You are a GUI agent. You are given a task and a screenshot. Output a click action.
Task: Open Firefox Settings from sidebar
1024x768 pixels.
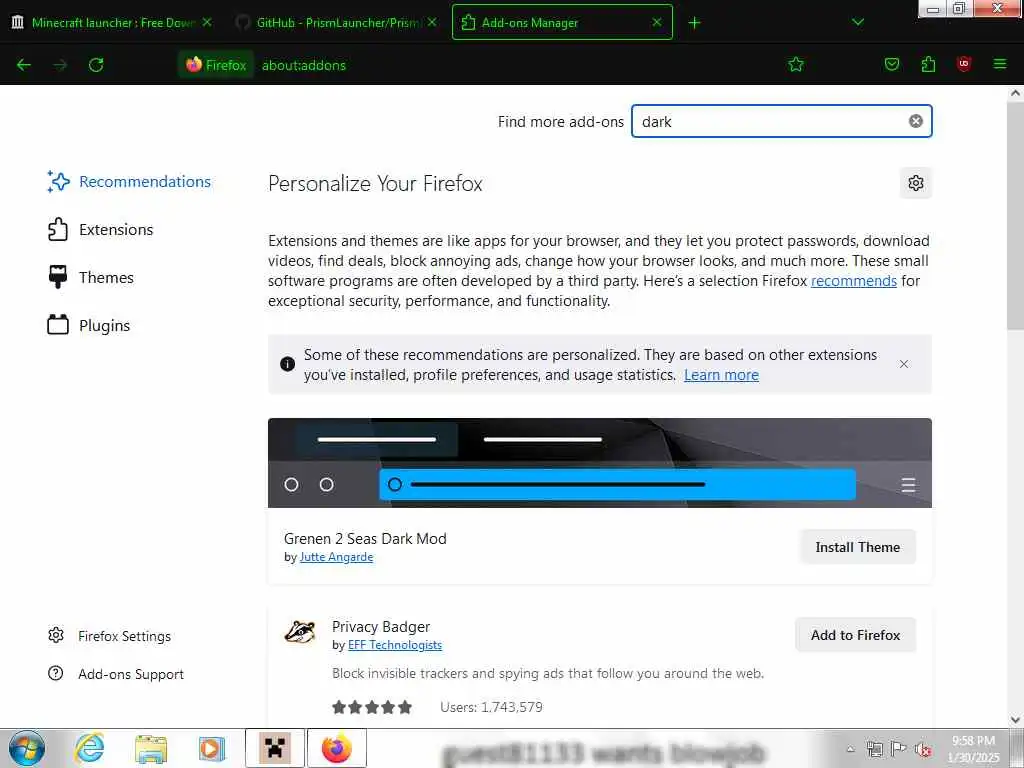[x=109, y=636]
